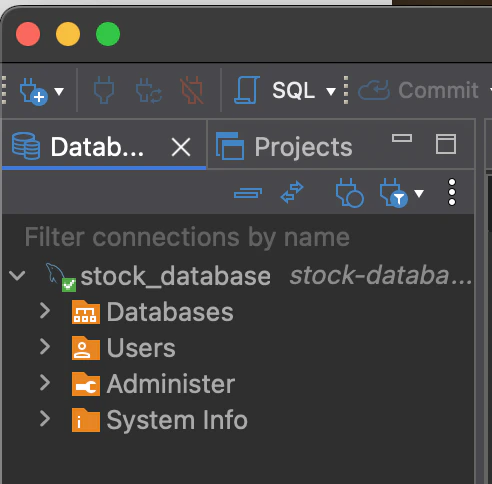Image resolution: width=492 pixels, height=484 pixels.
Task: Open the connection filter dropdown arrow
Action: (419, 193)
